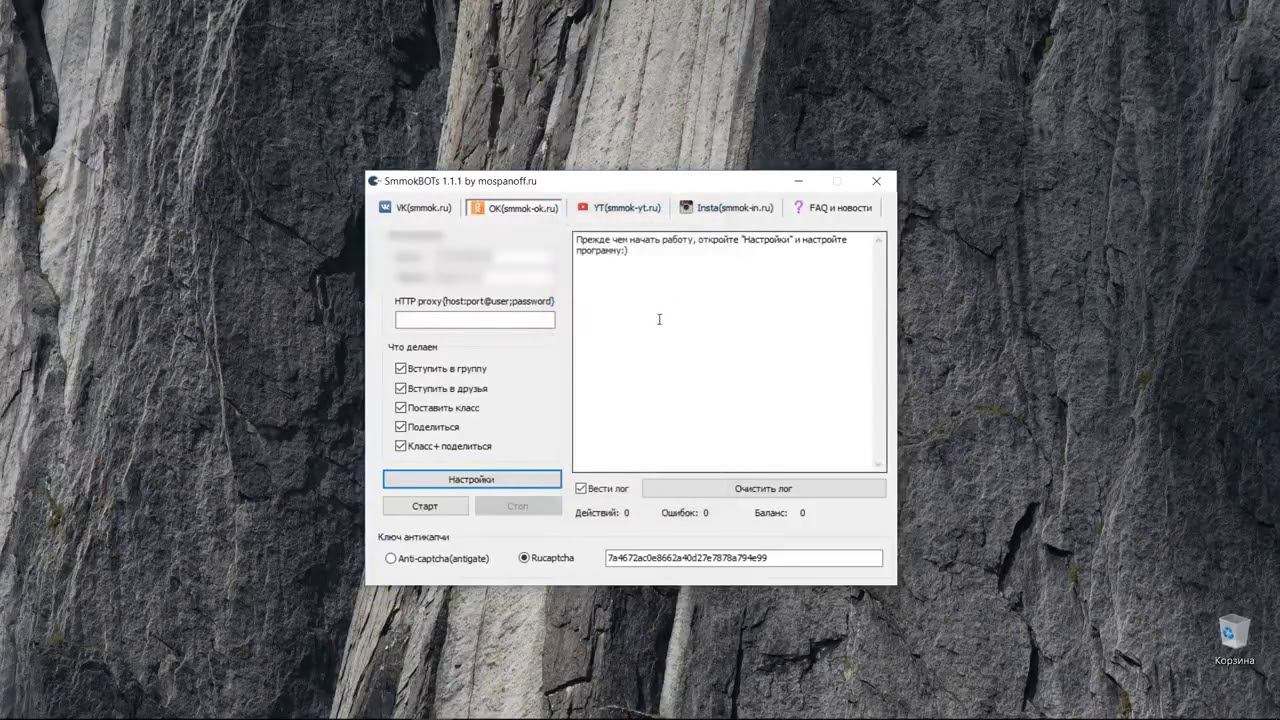Click the Действий: 0 counter

tap(602, 513)
